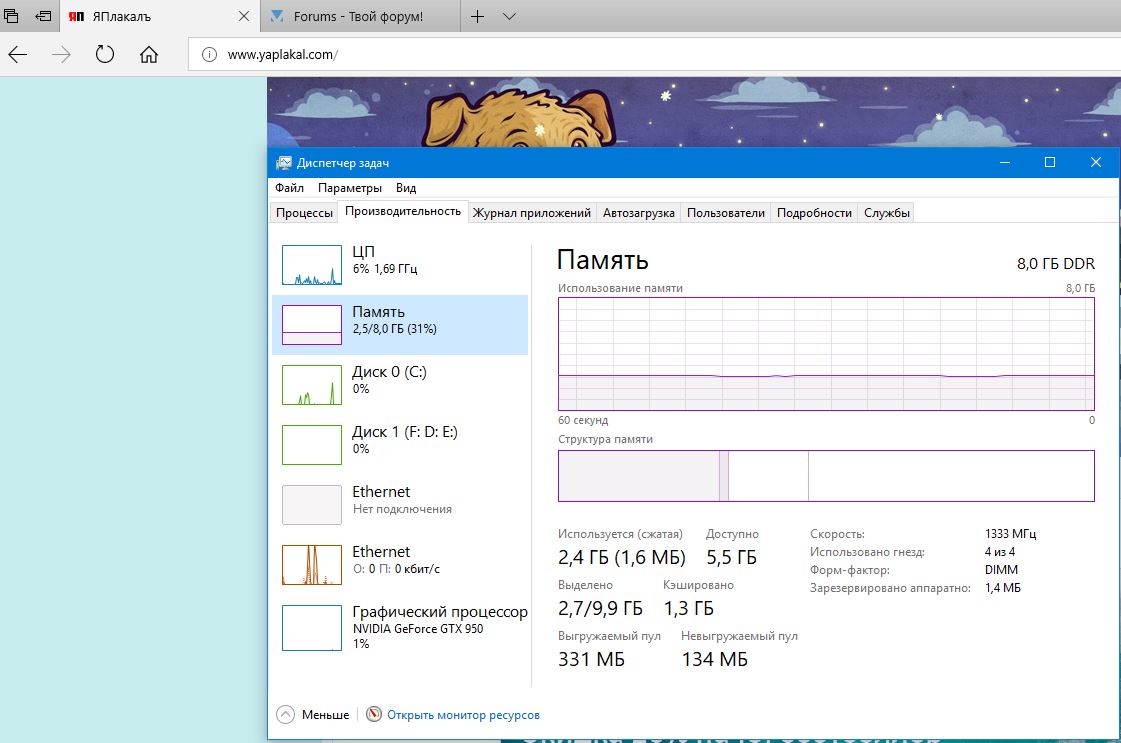Click the Resource Monitor icon at bottom

click(374, 715)
